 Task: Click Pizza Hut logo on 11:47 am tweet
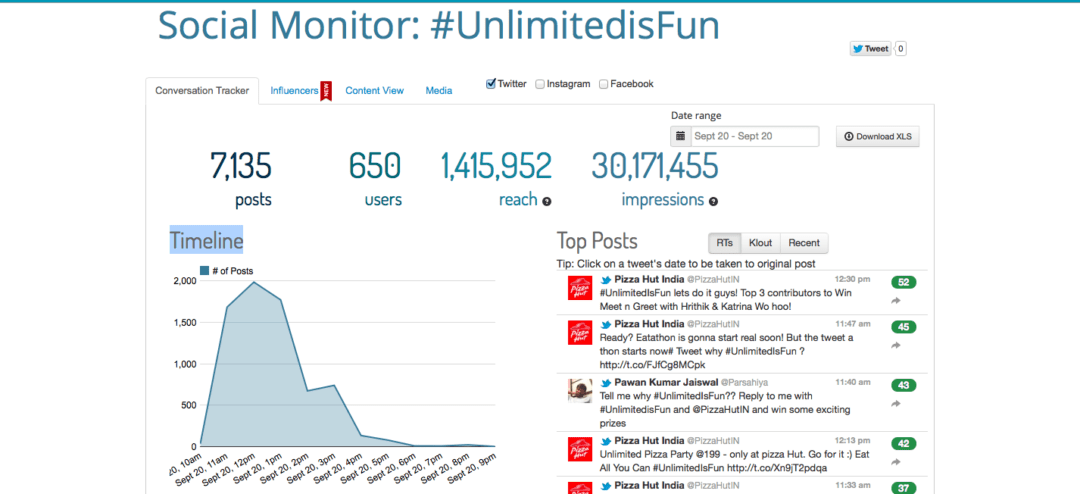[580, 332]
